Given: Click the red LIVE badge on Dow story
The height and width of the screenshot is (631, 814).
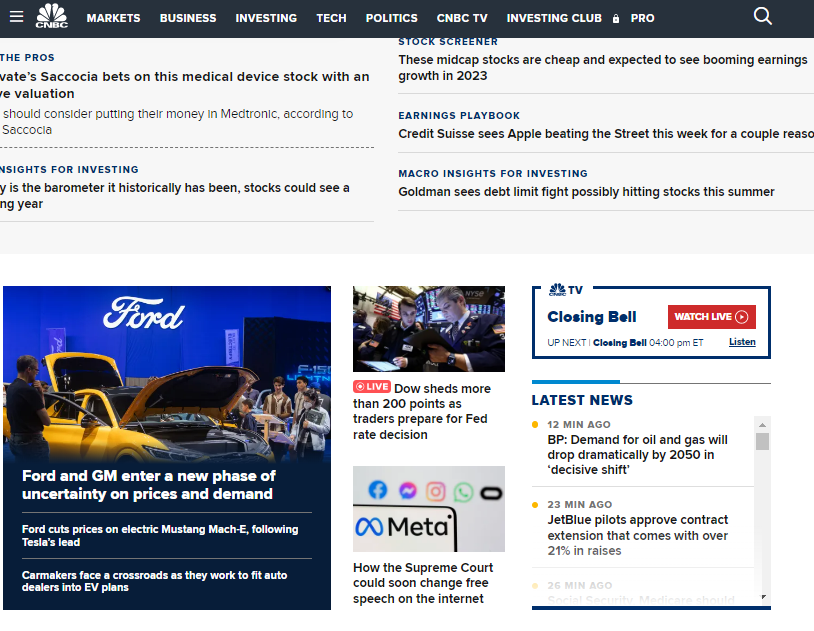Looking at the screenshot, I should [372, 386].
